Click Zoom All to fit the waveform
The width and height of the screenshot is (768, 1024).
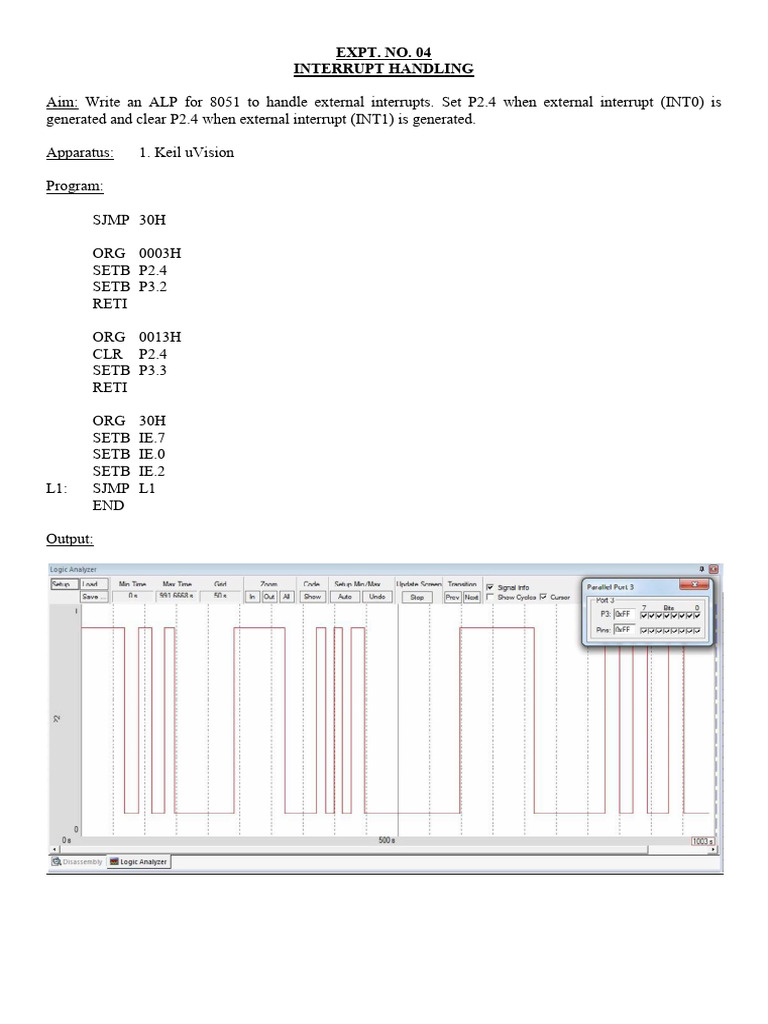(x=287, y=597)
